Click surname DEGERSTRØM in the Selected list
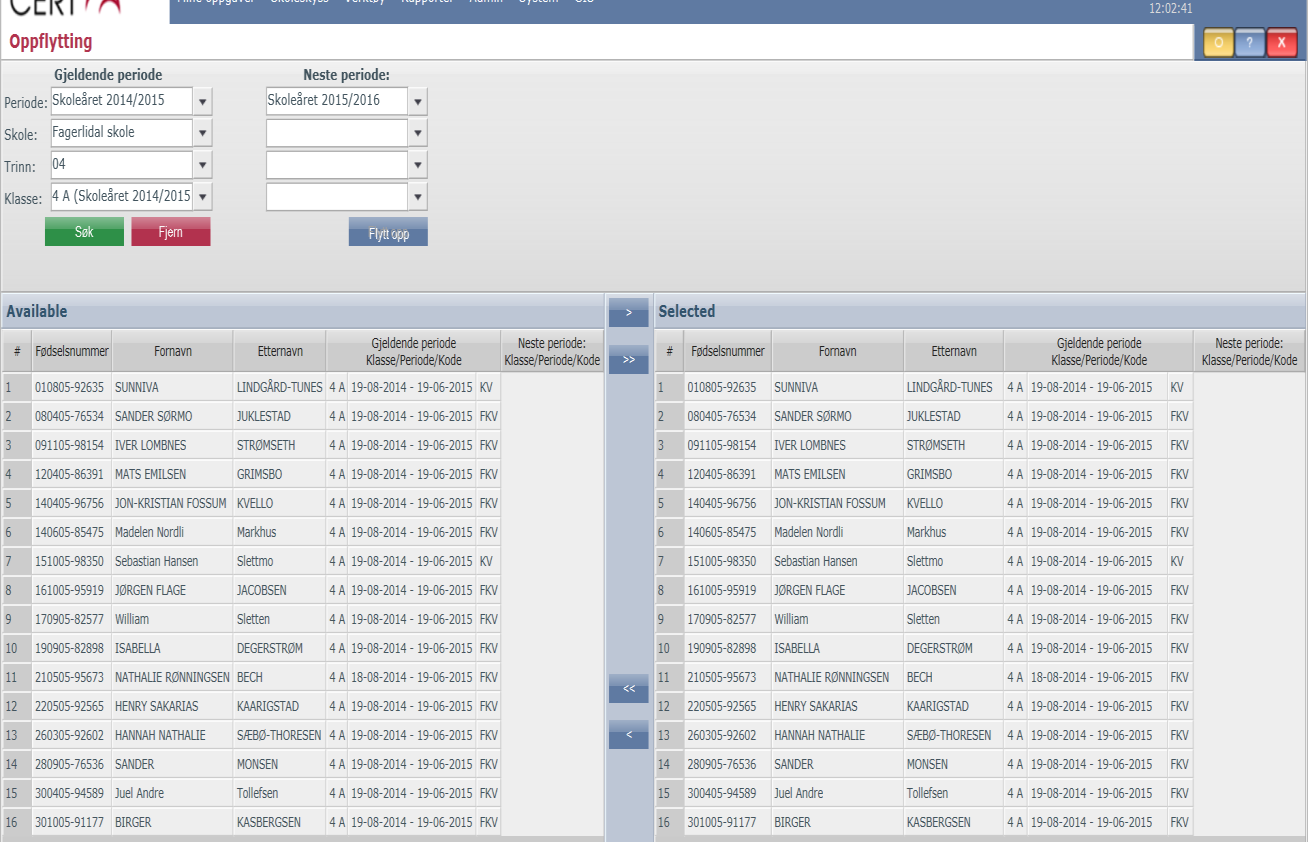 (939, 648)
